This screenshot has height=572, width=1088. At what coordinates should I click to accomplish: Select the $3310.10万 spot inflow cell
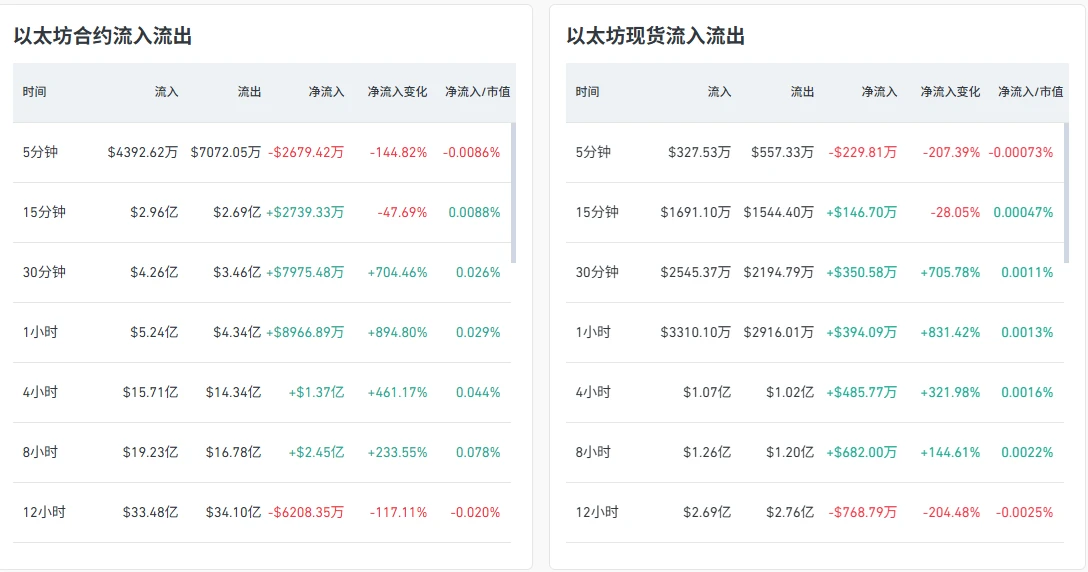[696, 333]
